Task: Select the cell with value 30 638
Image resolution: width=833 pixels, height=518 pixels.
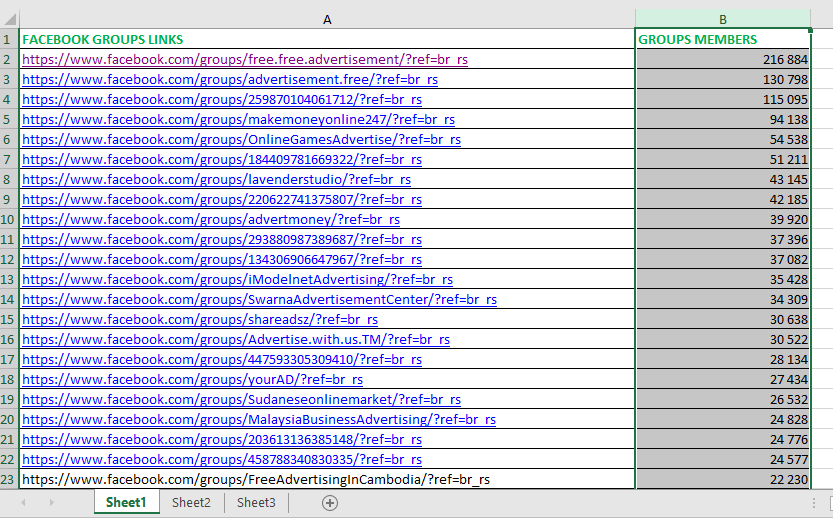Action: point(722,320)
